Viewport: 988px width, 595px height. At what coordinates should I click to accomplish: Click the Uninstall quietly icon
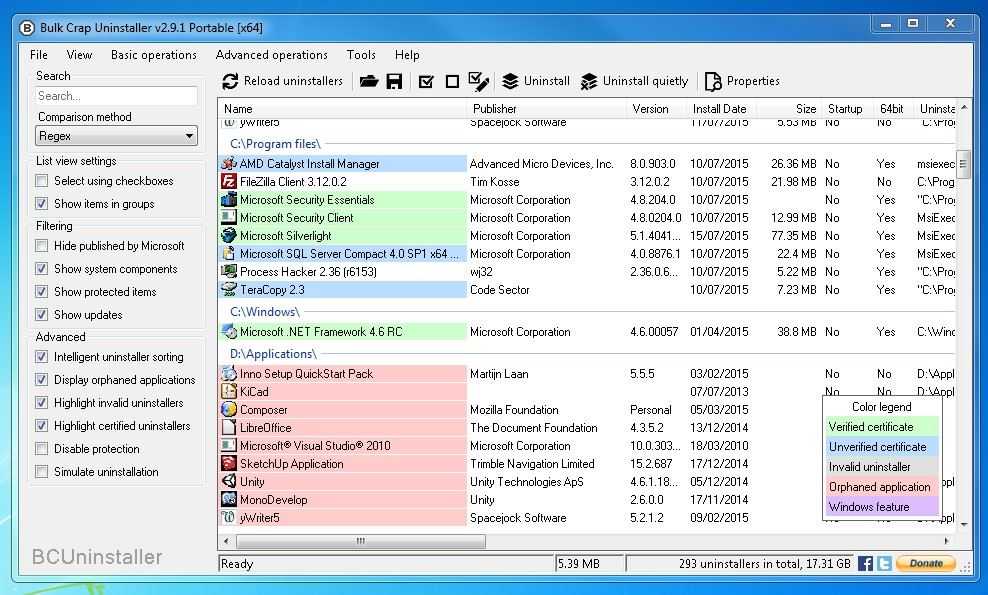pyautogui.click(x=589, y=81)
